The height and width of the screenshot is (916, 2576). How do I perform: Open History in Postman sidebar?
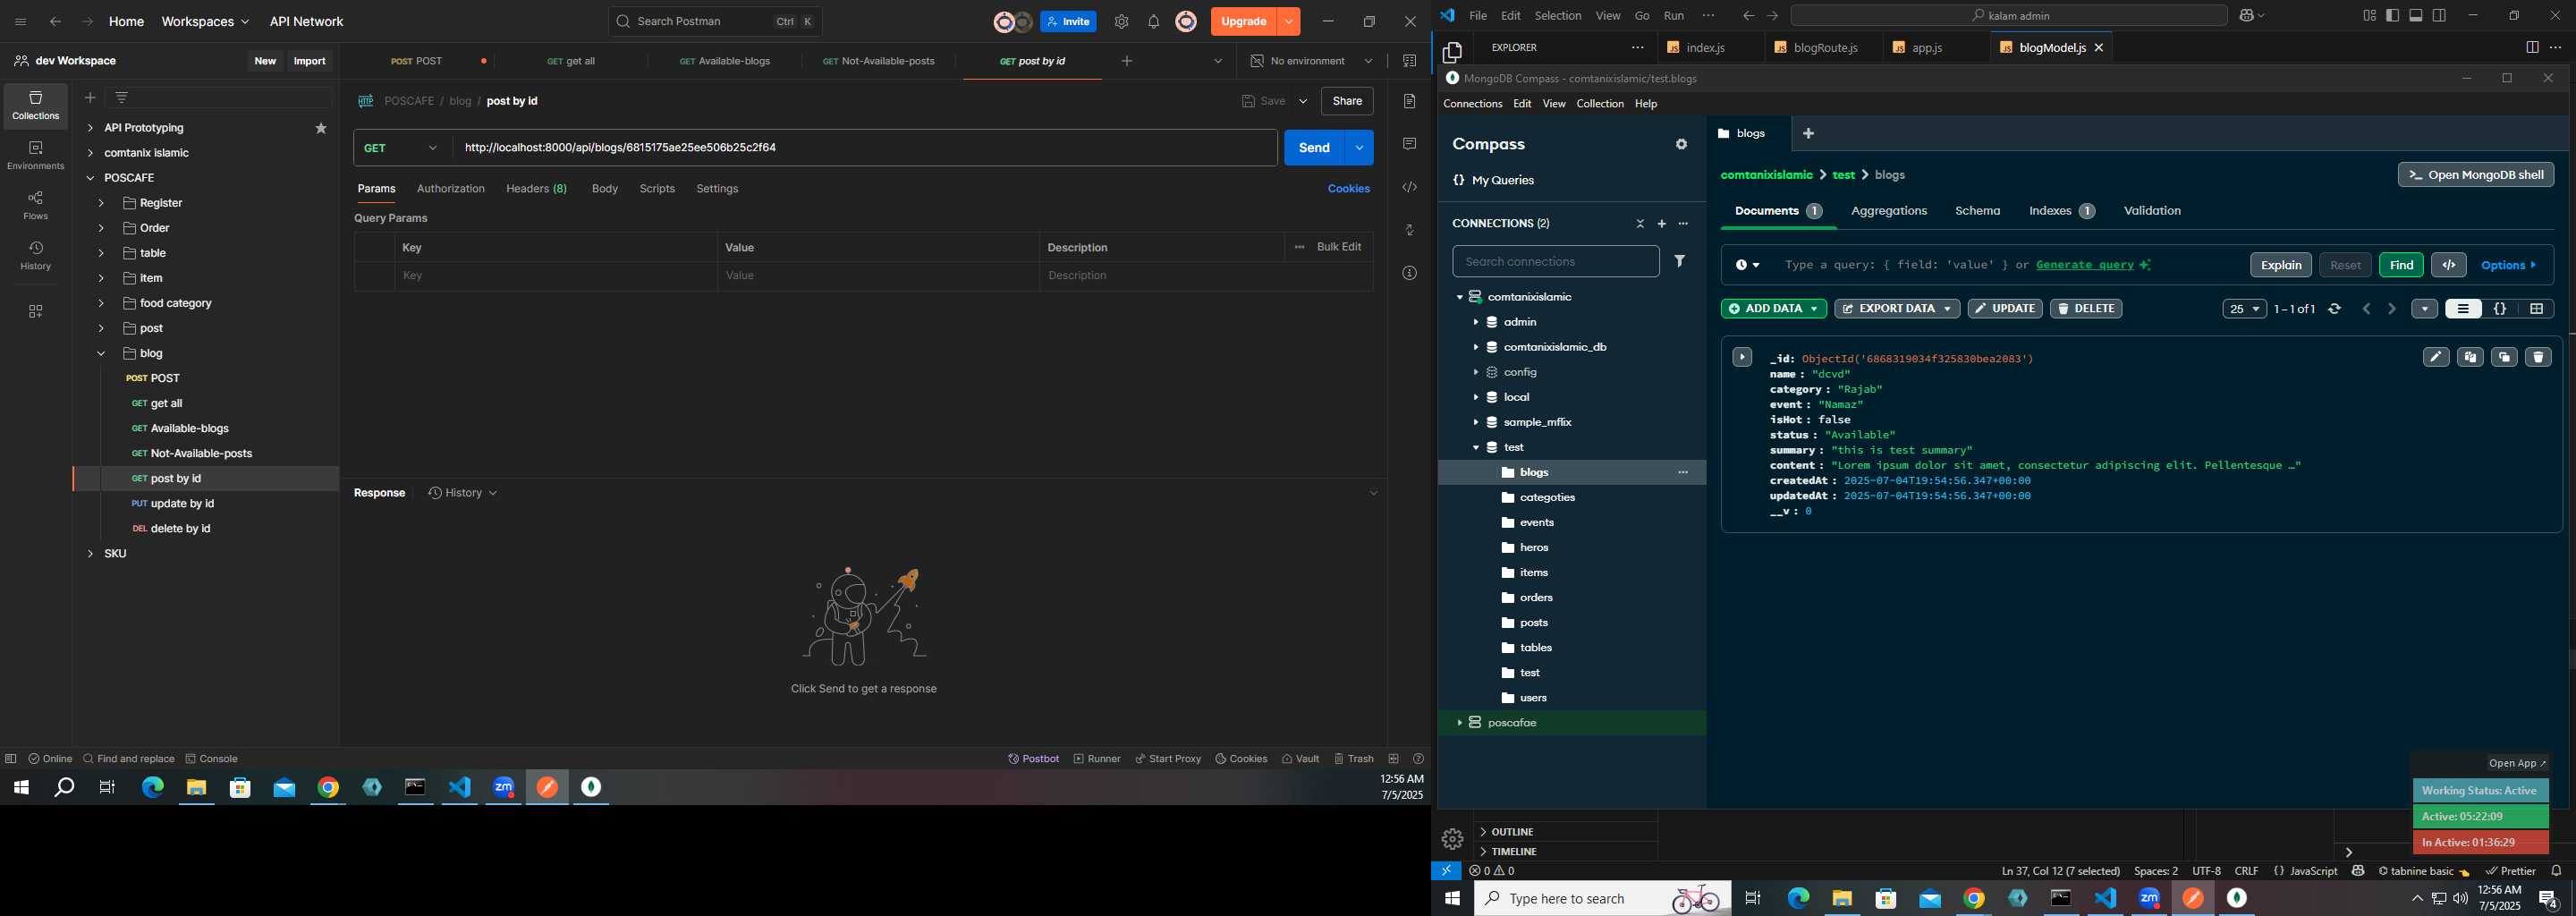click(x=36, y=256)
